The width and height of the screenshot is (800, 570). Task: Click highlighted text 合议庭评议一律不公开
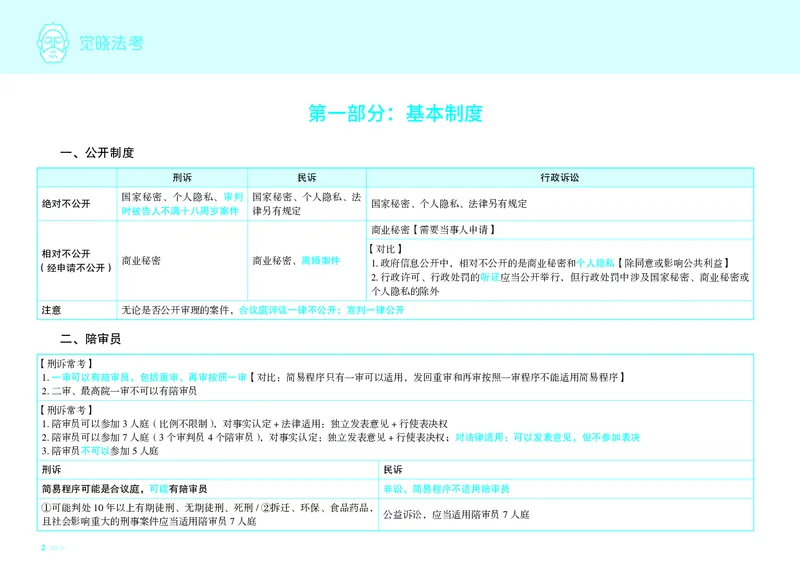[287, 310]
